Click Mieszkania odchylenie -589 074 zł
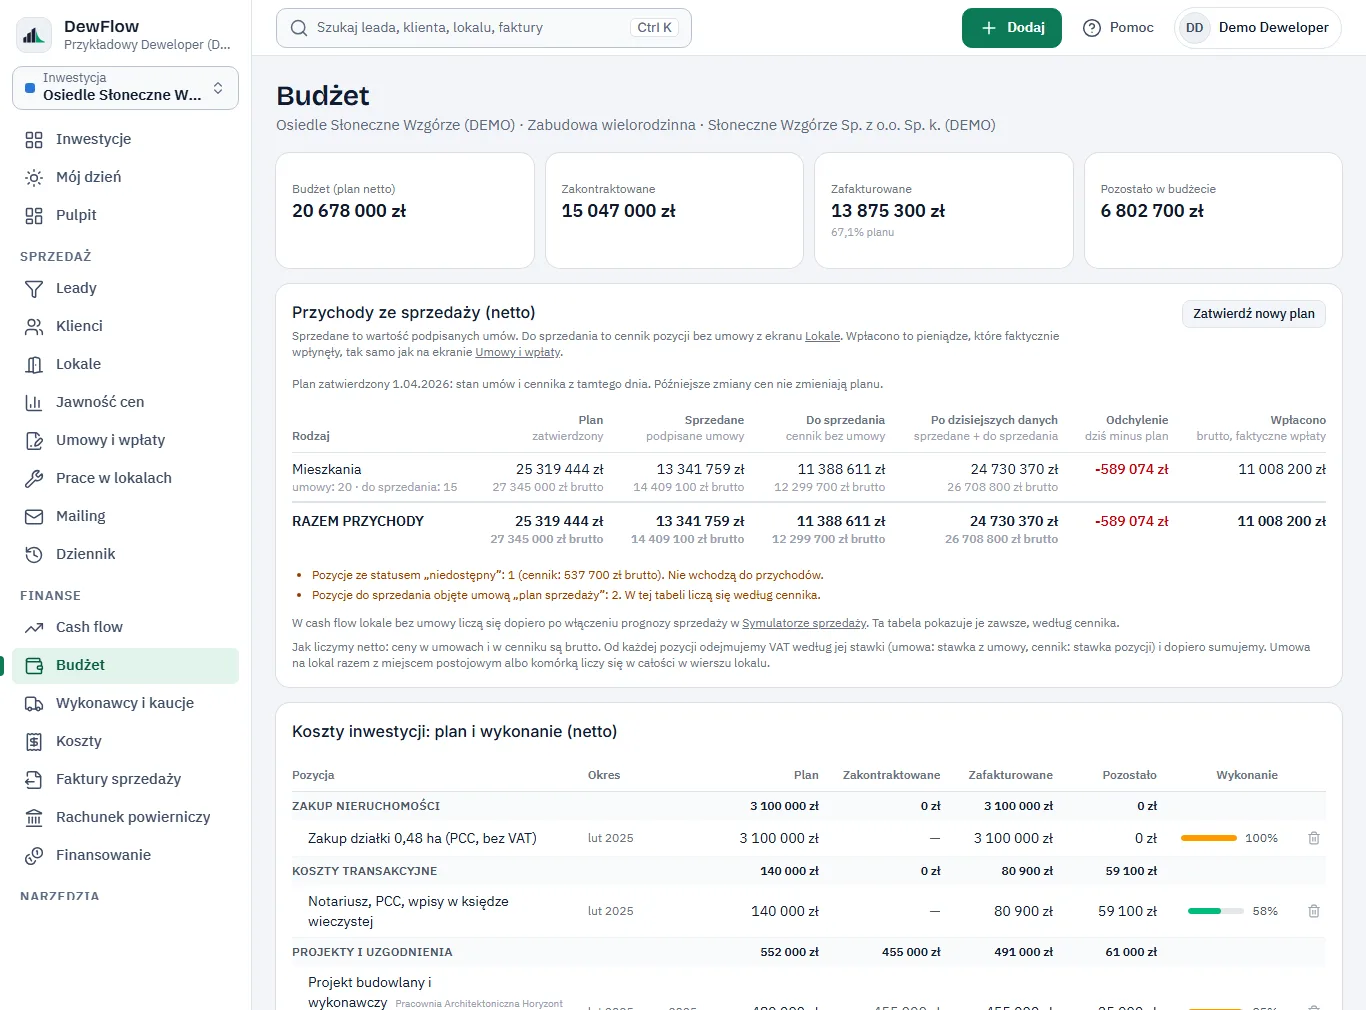 click(1131, 469)
